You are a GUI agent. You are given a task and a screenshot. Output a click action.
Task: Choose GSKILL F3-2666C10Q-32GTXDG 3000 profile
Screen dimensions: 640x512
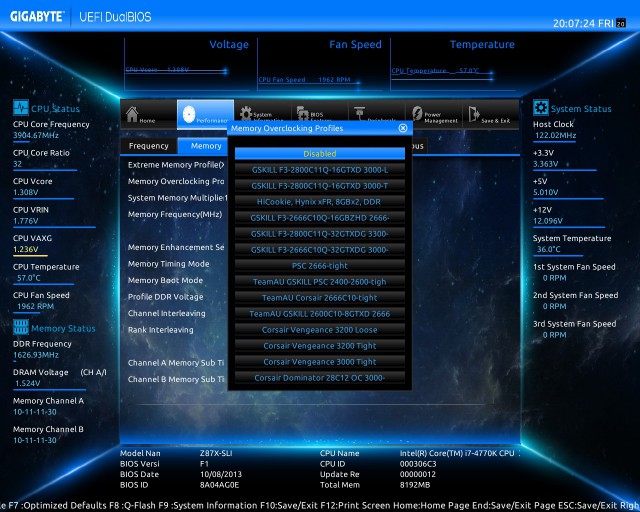coord(320,250)
